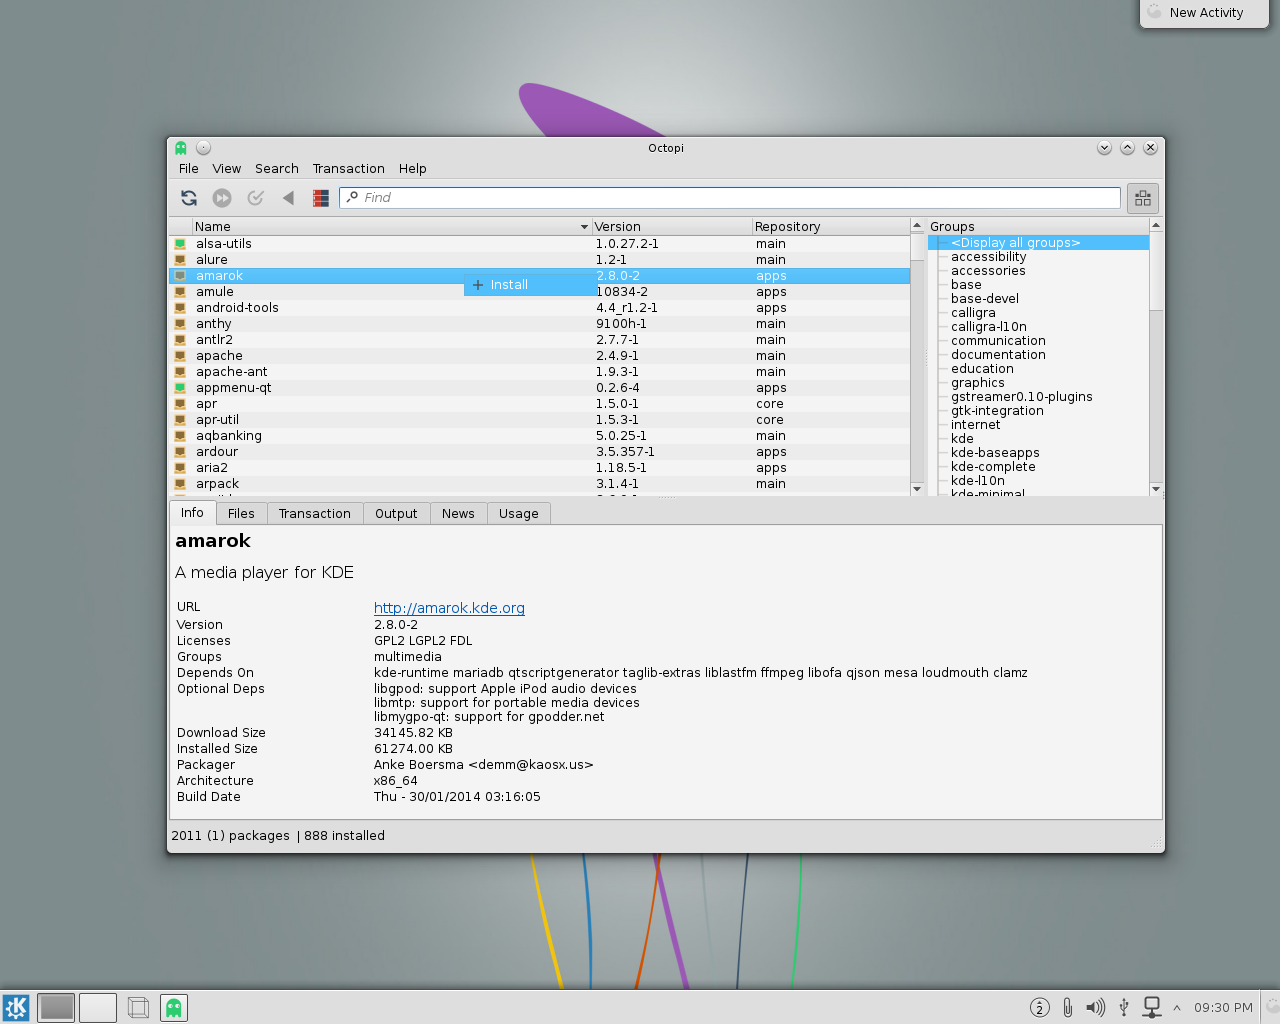Click the package icon next to appmenu-qt

180,388
